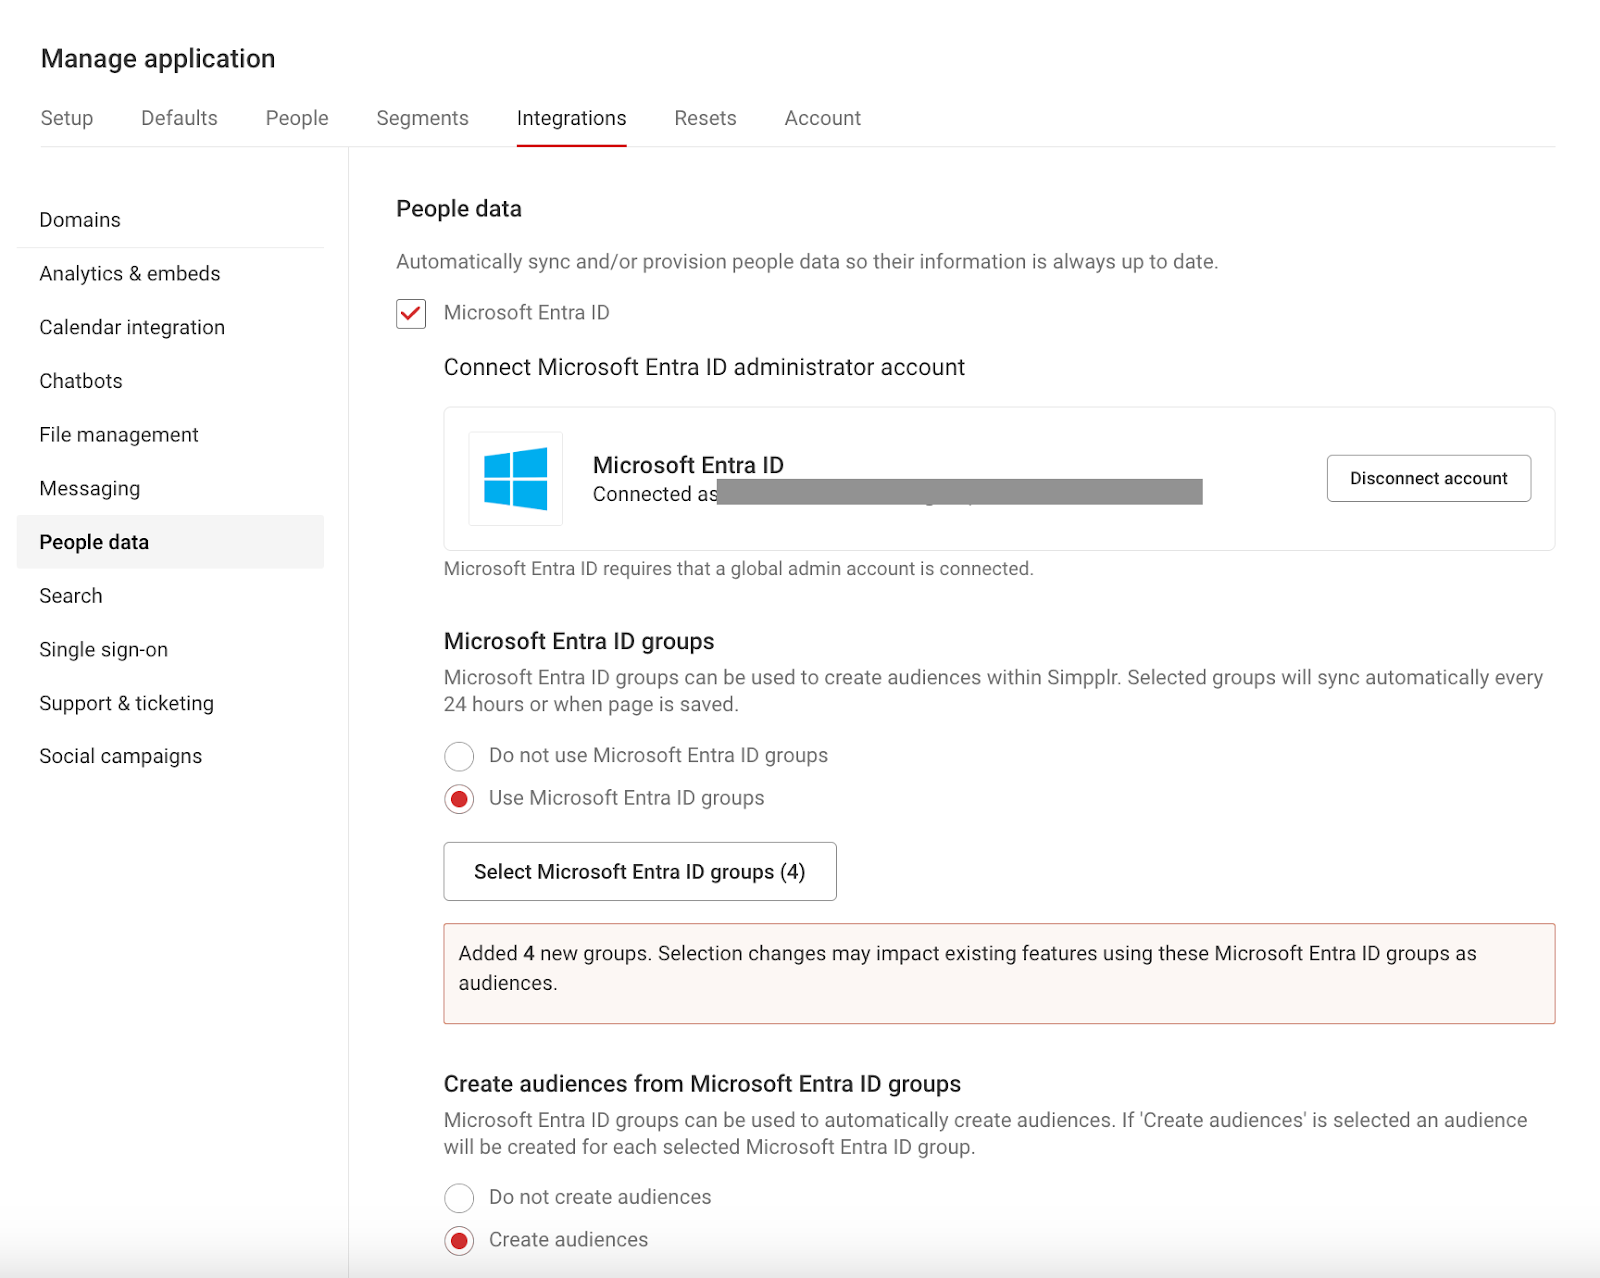
Task: Select Do not use Microsoft Entra ID groups
Action: click(459, 756)
